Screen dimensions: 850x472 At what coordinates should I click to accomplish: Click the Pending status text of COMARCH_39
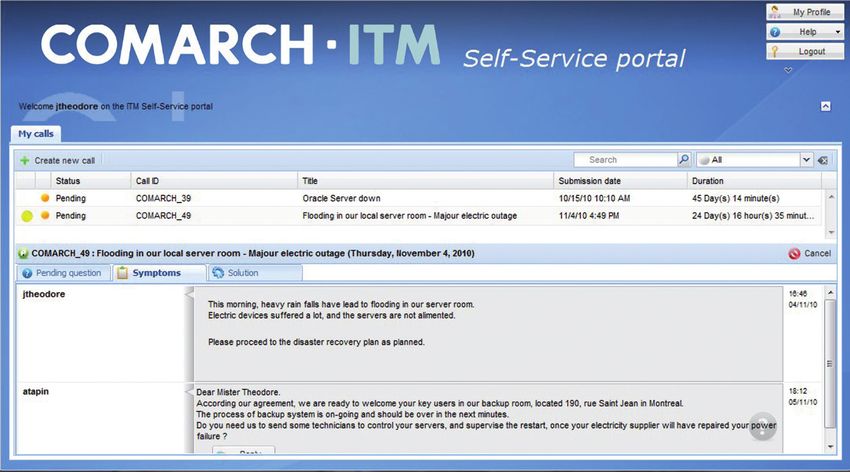tap(70, 198)
